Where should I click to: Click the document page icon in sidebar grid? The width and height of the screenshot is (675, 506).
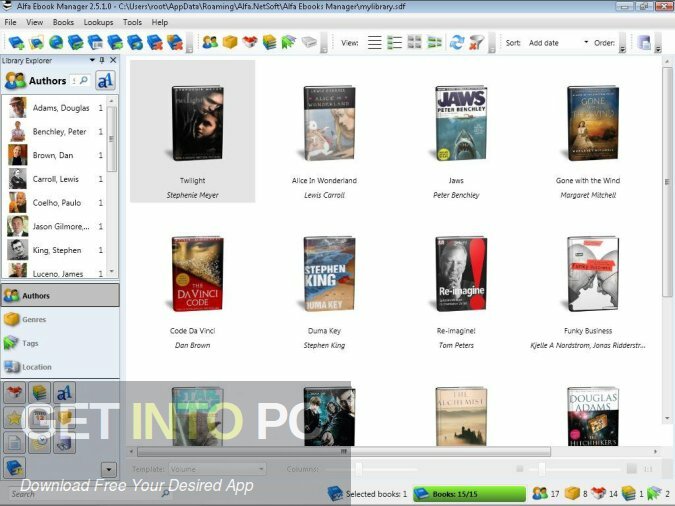pyautogui.click(x=15, y=443)
